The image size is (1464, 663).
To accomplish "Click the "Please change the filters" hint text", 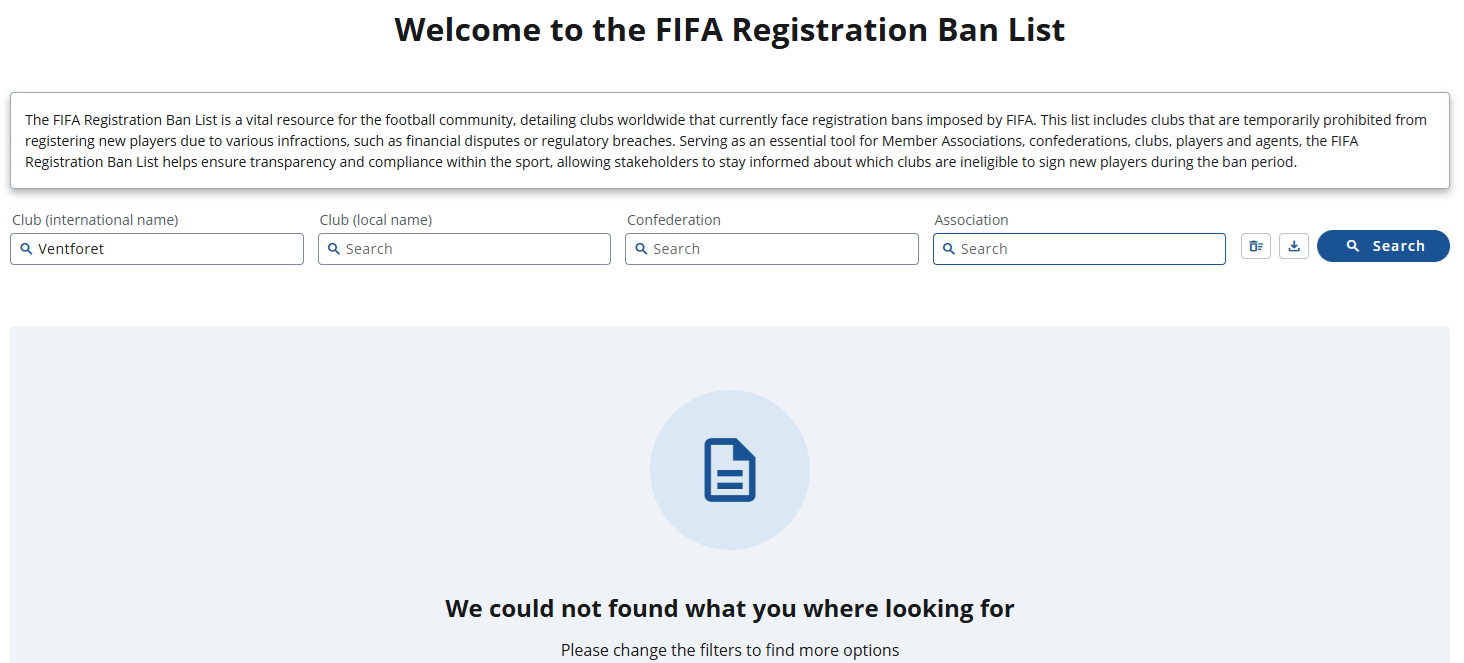I will (730, 650).
